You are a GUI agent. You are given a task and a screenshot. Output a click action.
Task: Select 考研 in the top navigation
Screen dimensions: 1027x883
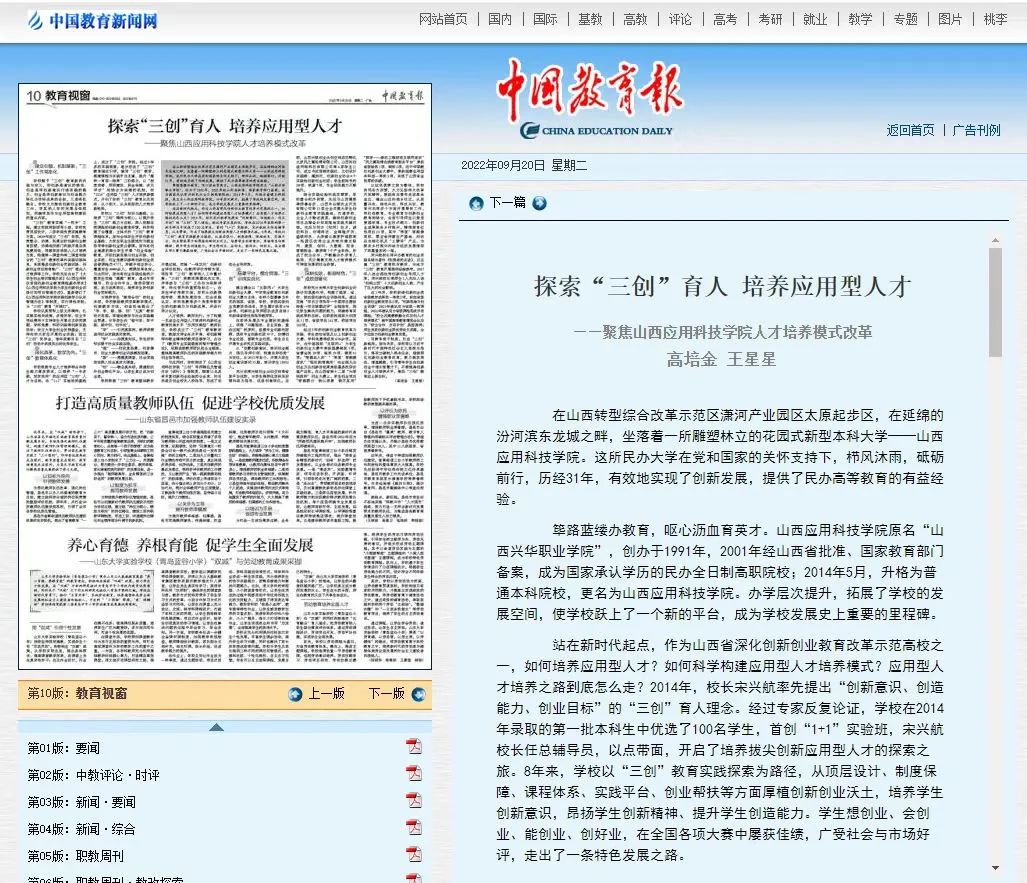pyautogui.click(x=770, y=19)
